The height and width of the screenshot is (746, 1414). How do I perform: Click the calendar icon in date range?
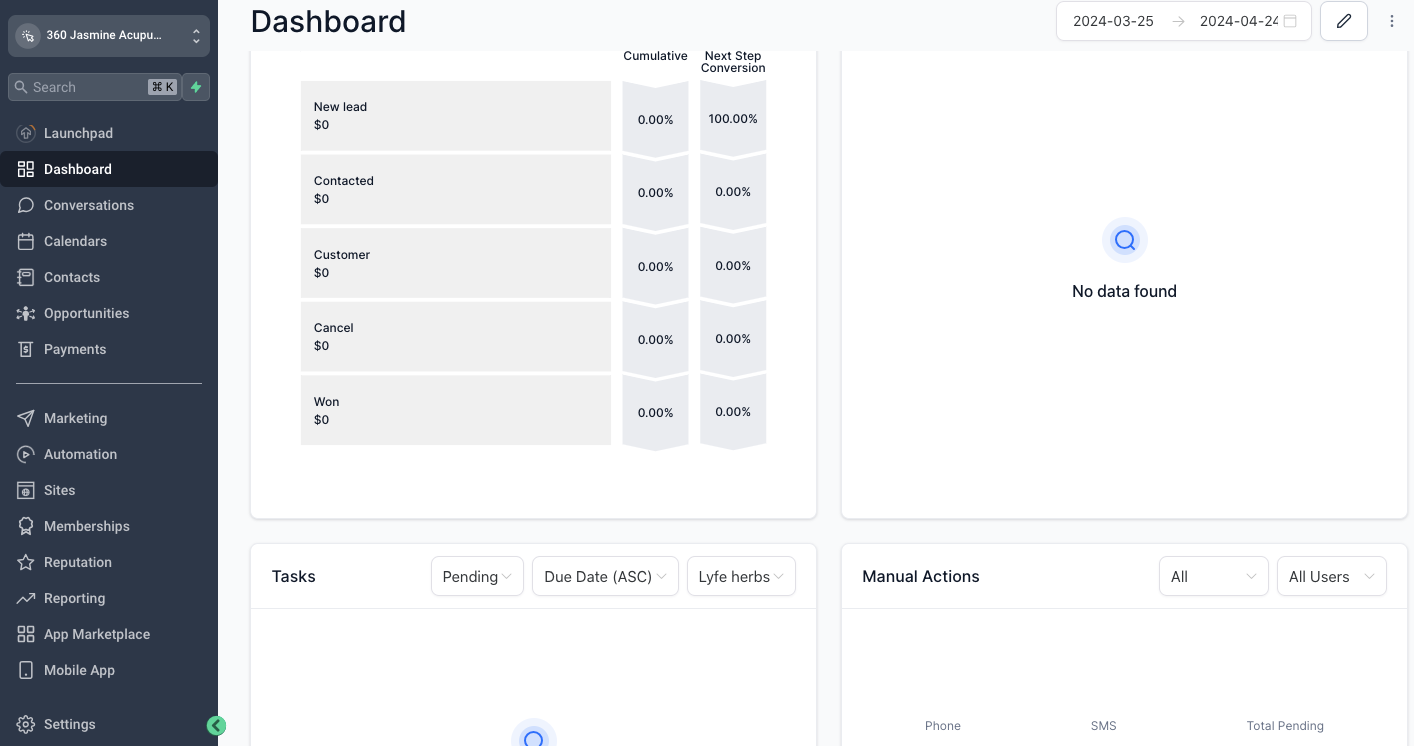coord(1290,21)
